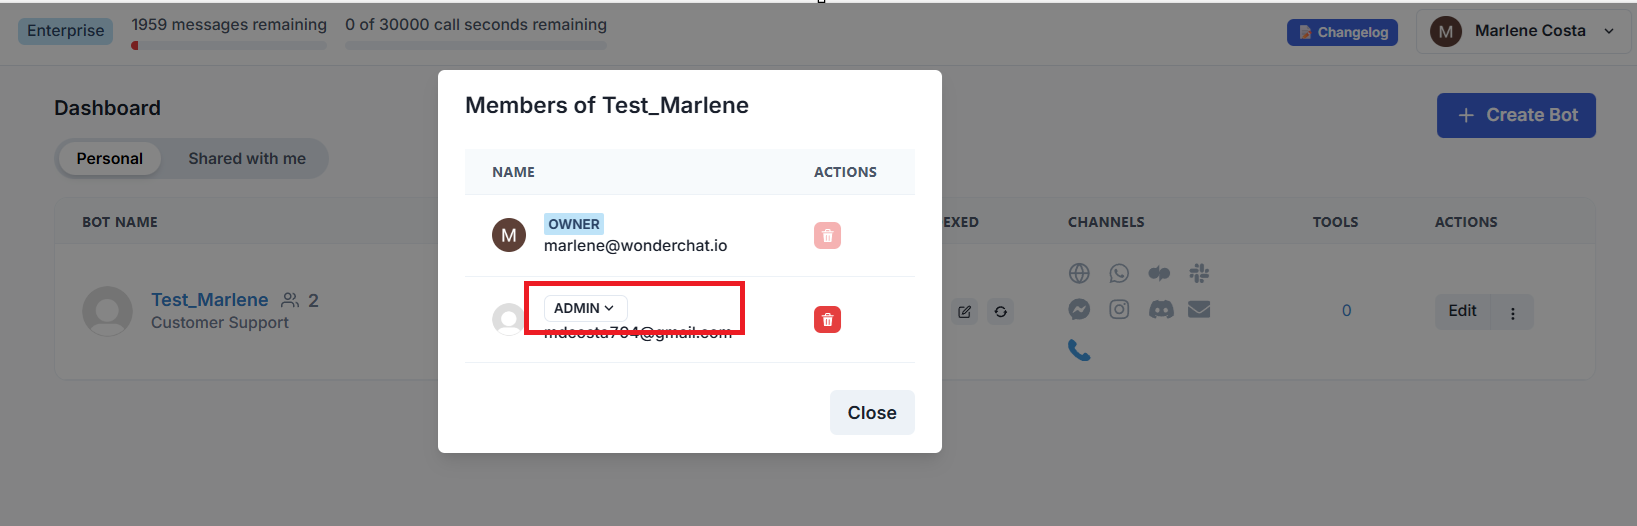Switch to the Shared with me tab
The image size is (1637, 526).
(247, 159)
